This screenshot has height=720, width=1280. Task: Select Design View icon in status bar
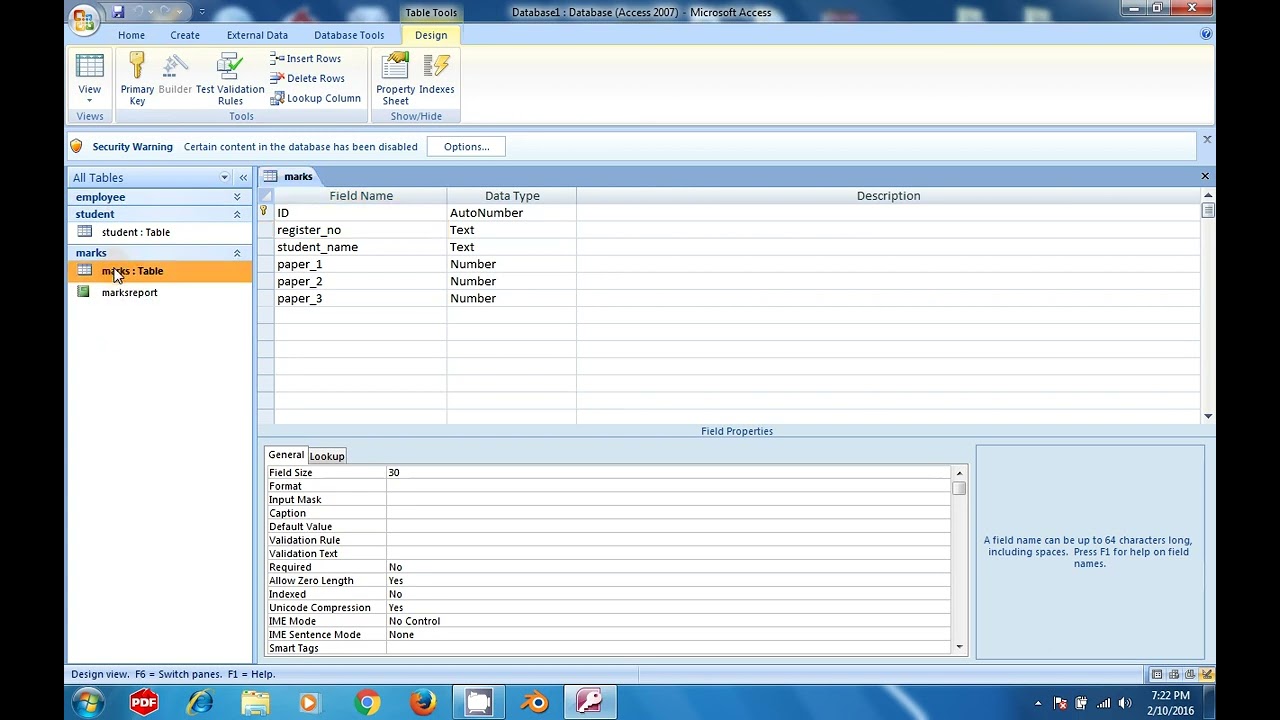pyautogui.click(x=1207, y=675)
